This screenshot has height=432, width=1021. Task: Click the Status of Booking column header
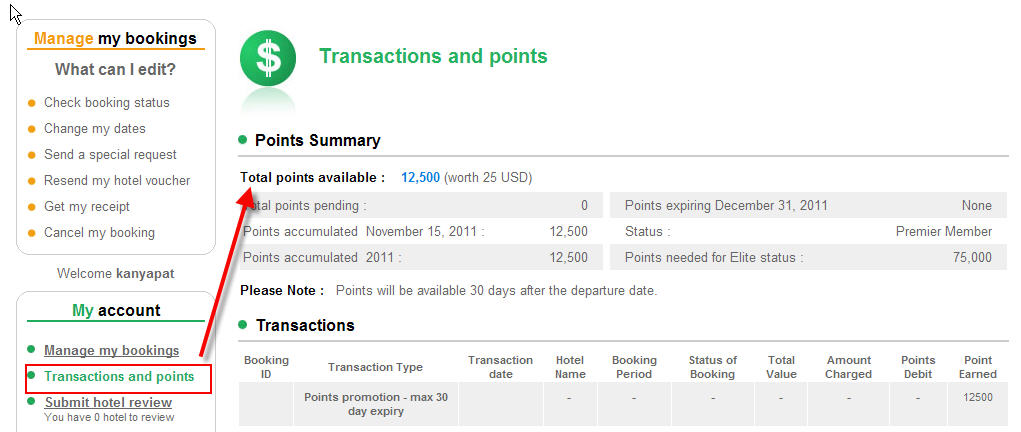[x=712, y=367]
